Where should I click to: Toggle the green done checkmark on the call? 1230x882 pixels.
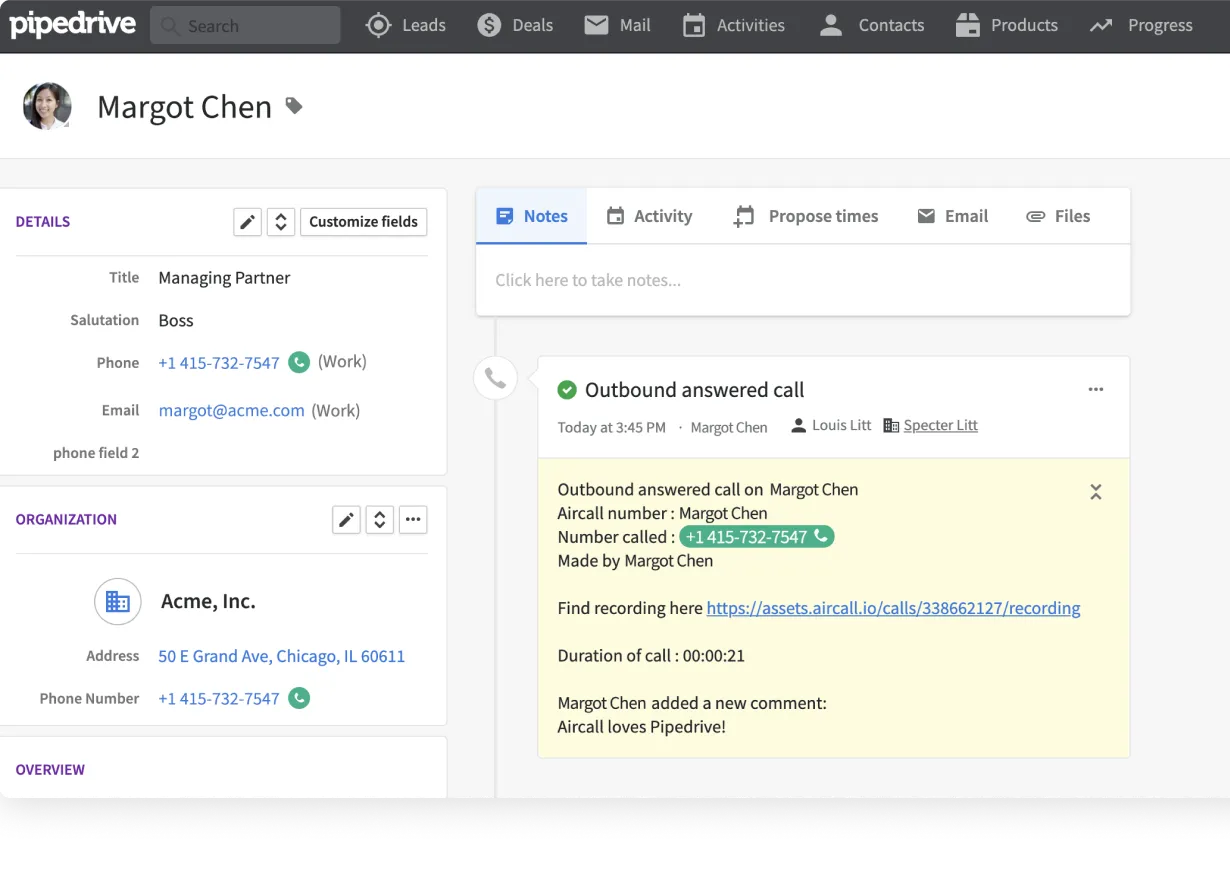[x=567, y=390]
